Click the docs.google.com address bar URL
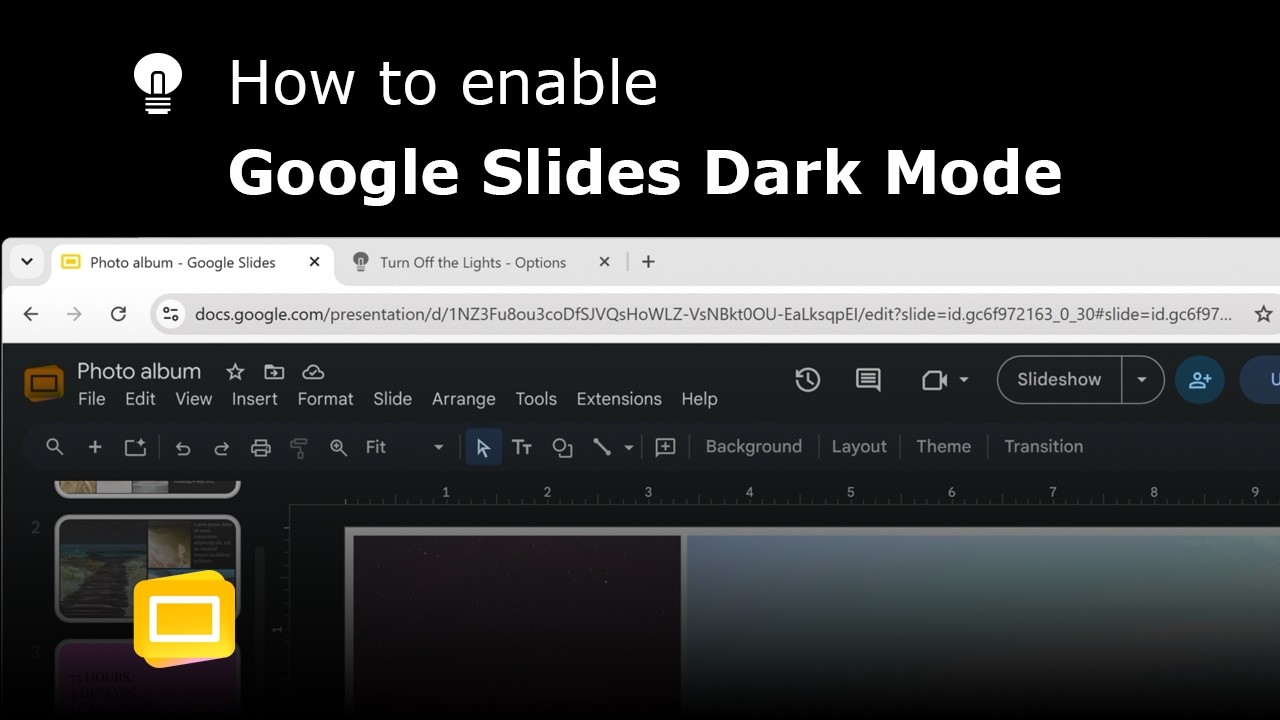This screenshot has width=1280, height=720. 713,314
